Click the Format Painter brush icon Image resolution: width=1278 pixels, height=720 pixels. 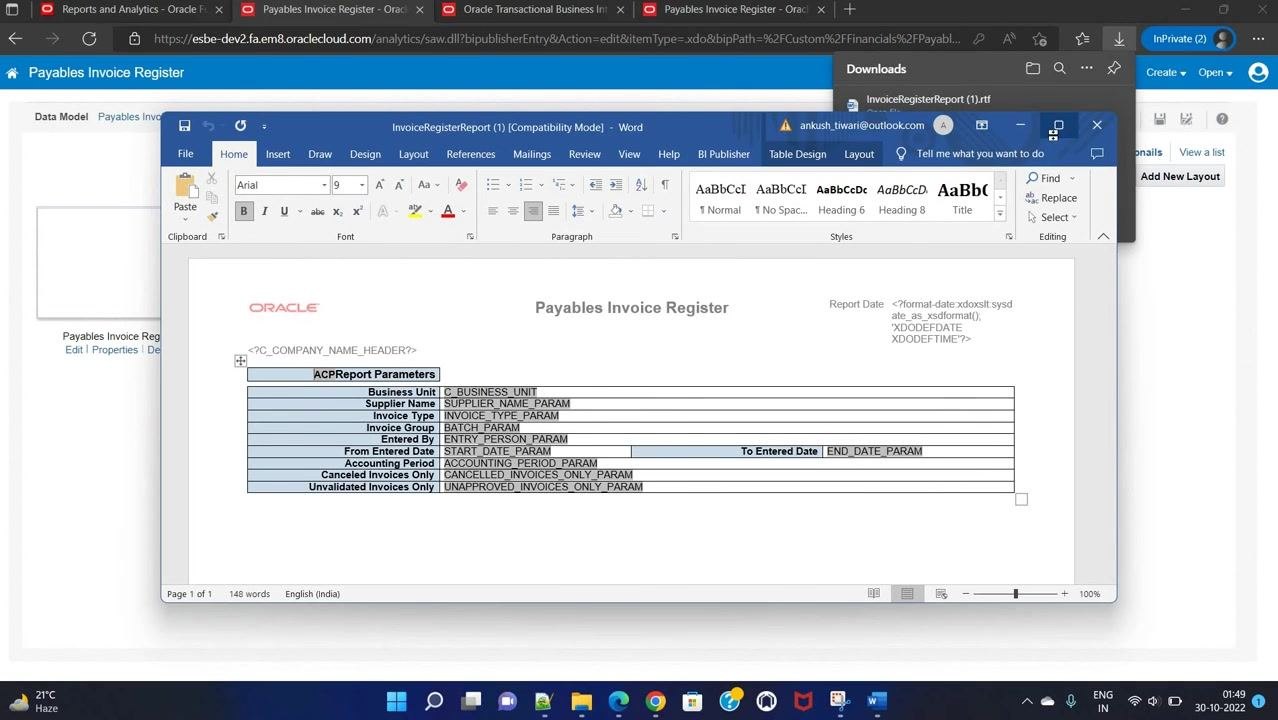tap(212, 216)
